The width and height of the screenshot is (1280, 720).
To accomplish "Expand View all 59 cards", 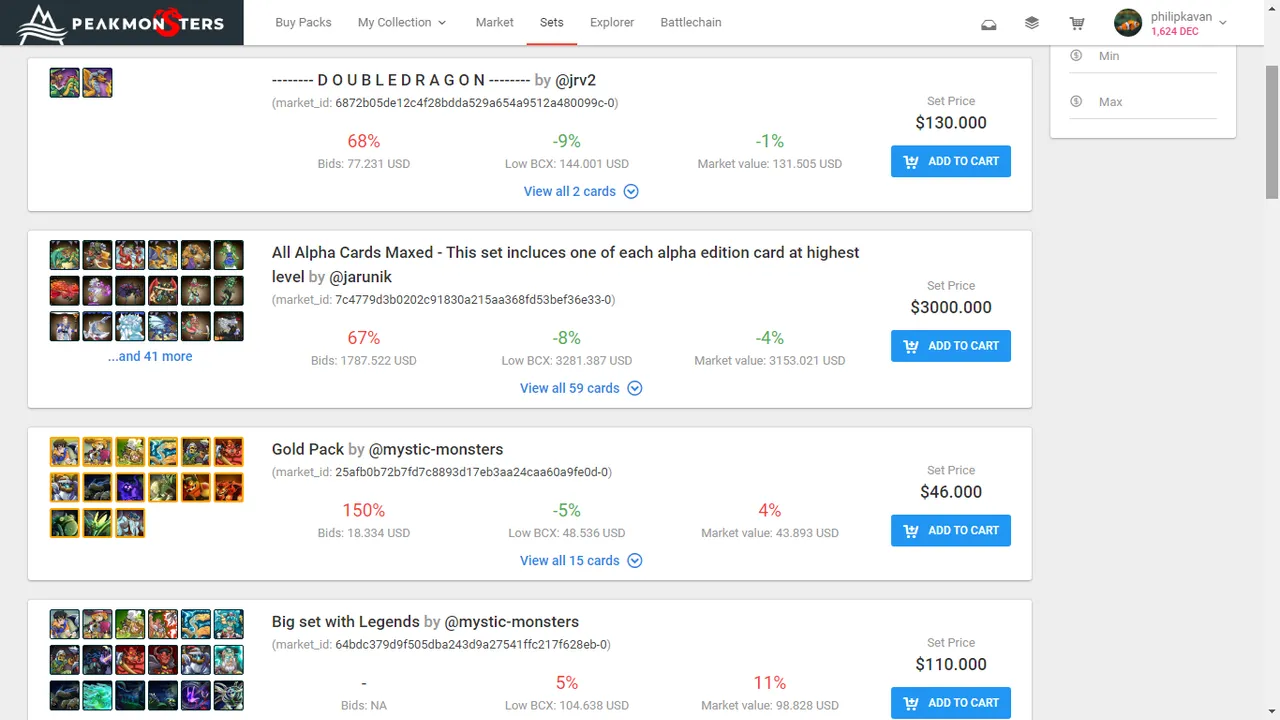I will [581, 388].
